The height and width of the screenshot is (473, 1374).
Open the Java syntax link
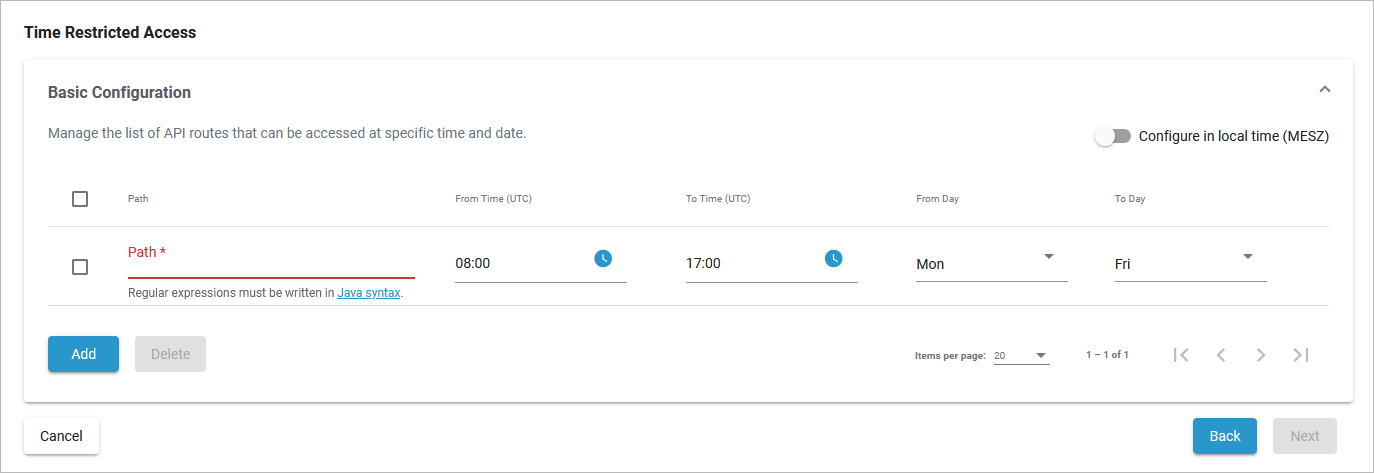[368, 294]
